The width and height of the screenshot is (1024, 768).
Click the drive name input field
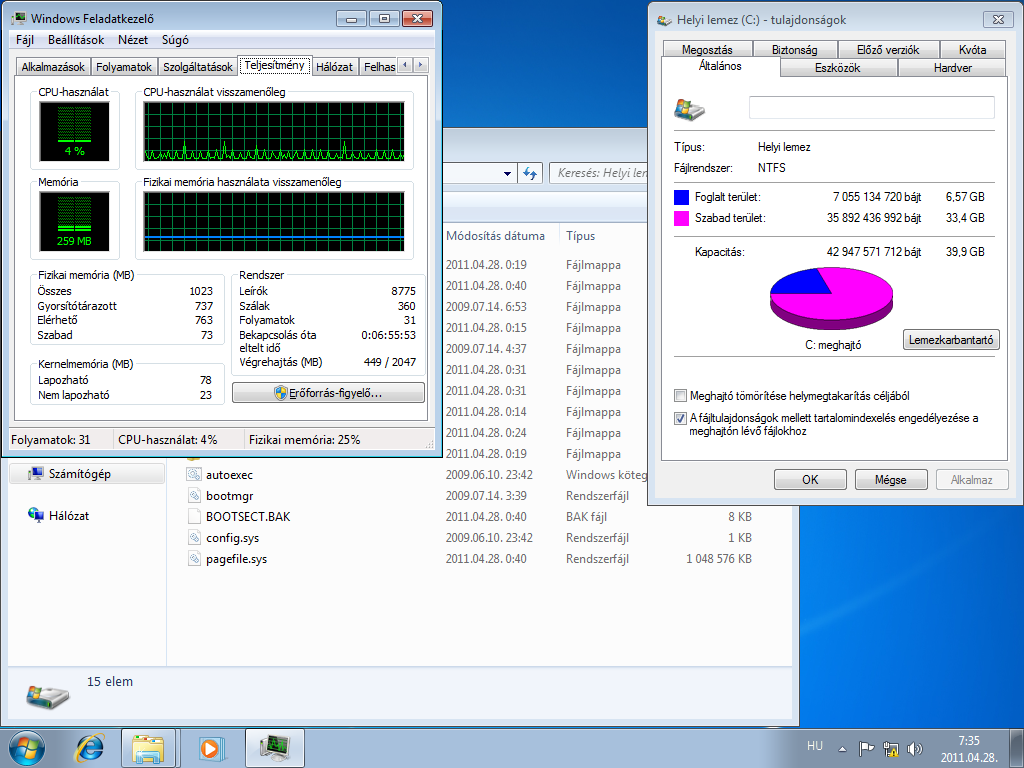click(872, 108)
